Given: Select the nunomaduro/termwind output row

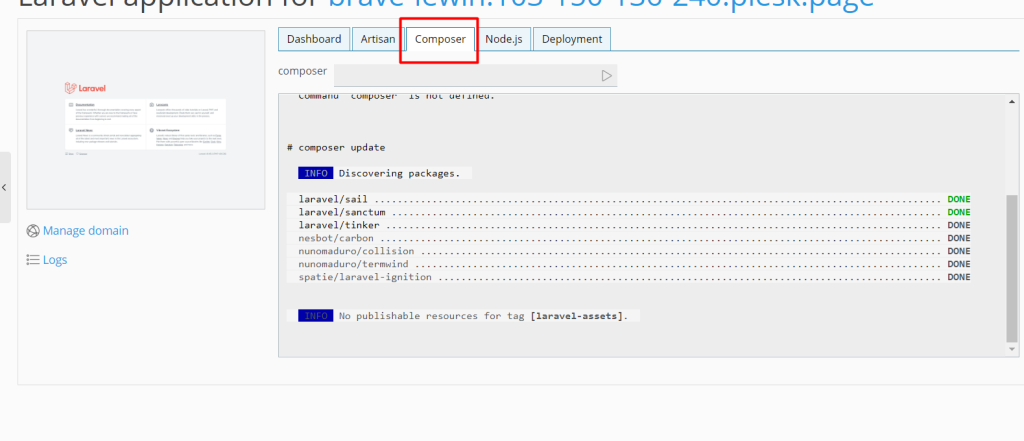Looking at the screenshot, I should click(x=630, y=265).
